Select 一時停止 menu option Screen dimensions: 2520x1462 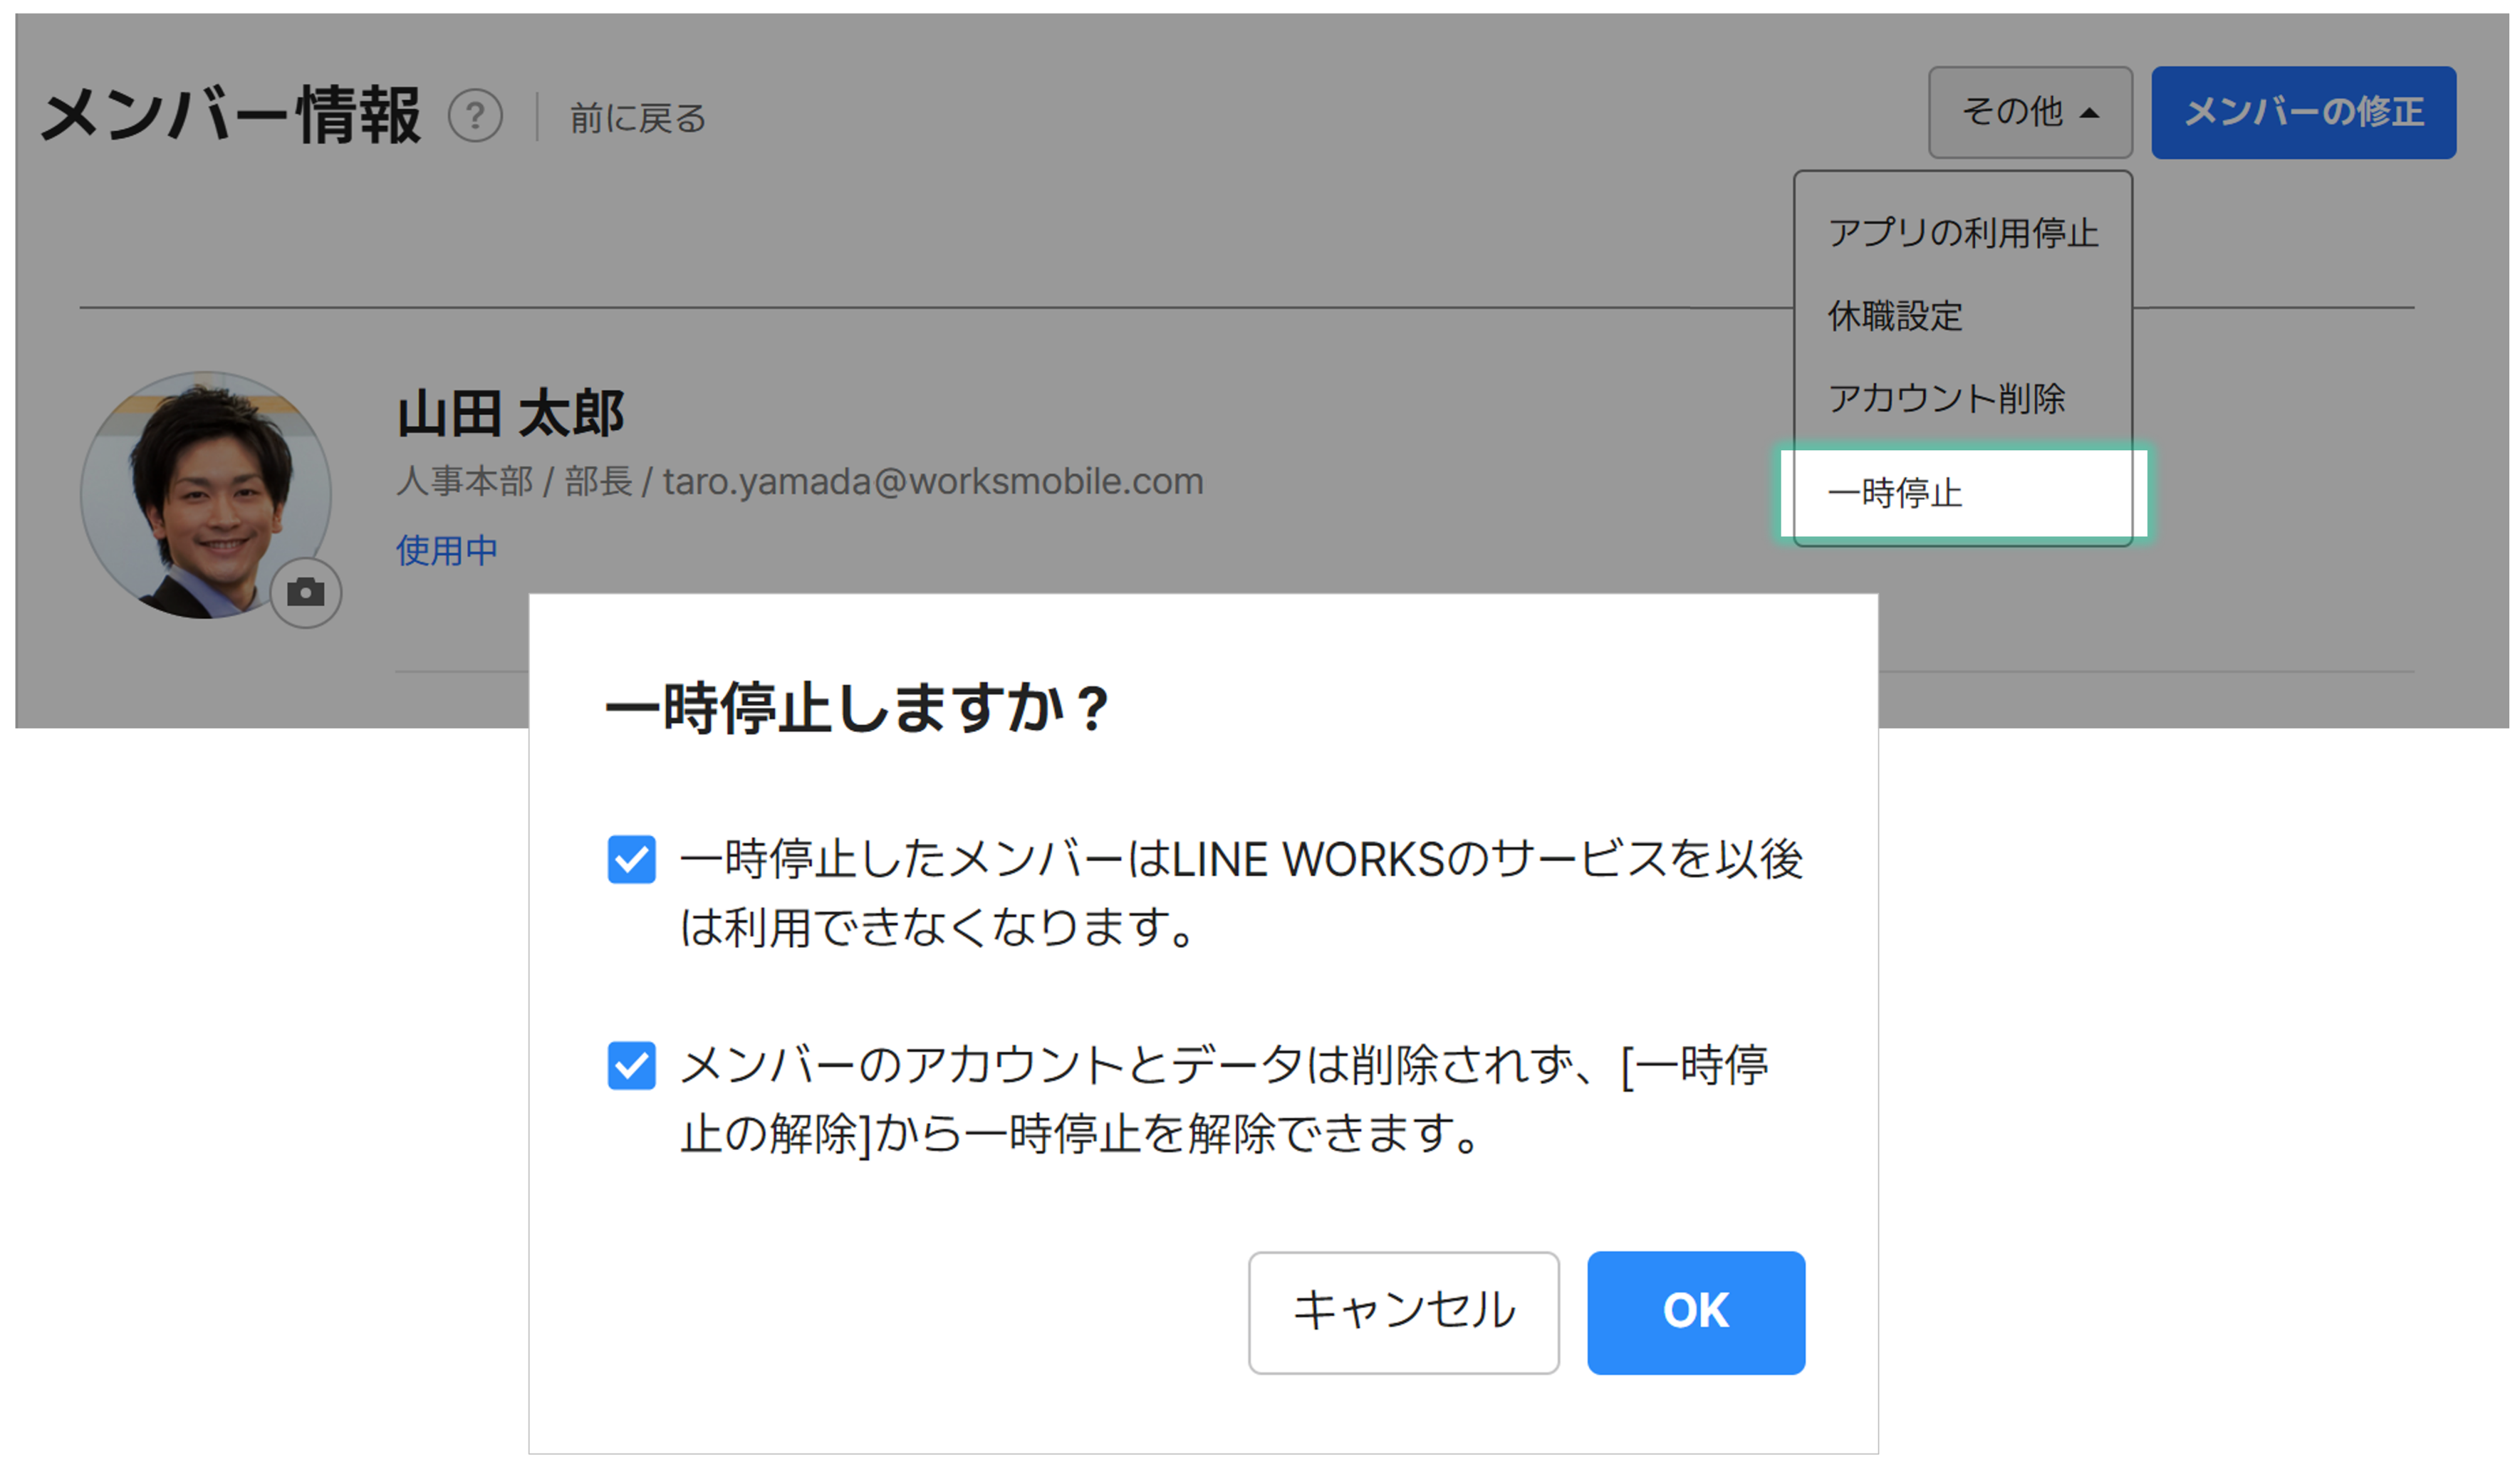1895,493
